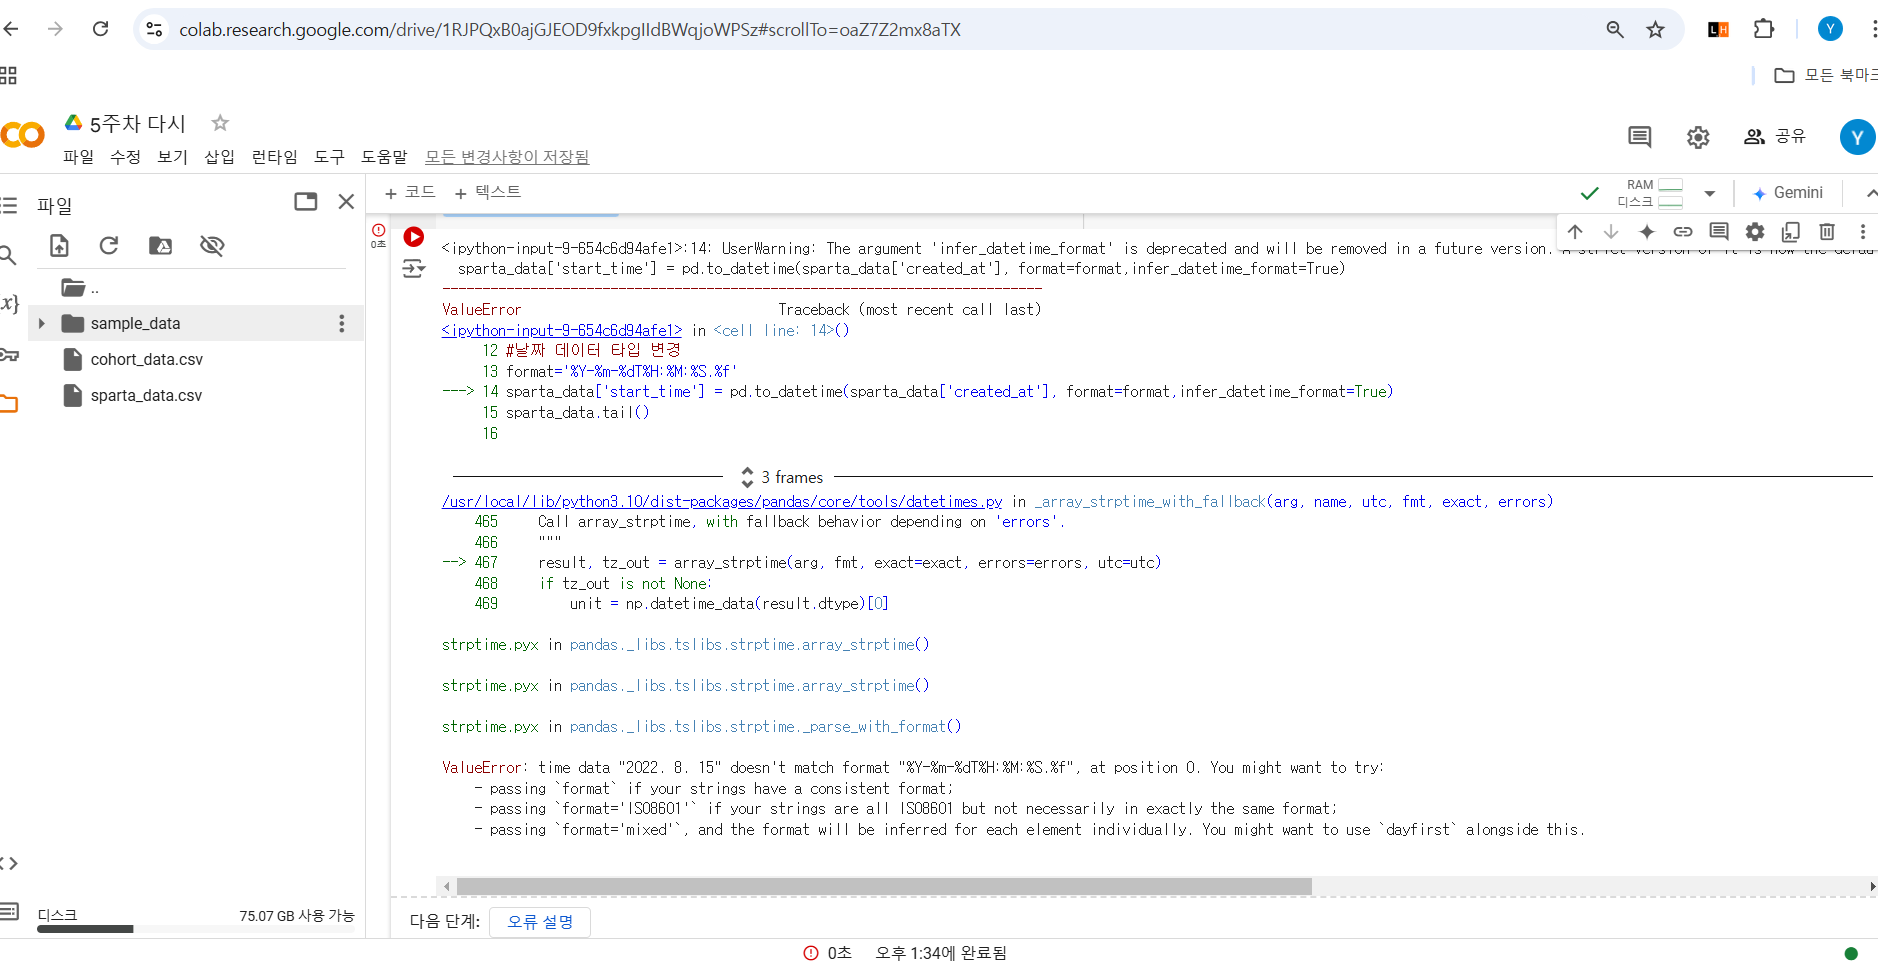Open sample_data more options menu
The image size is (1878, 963).
pos(342,323)
